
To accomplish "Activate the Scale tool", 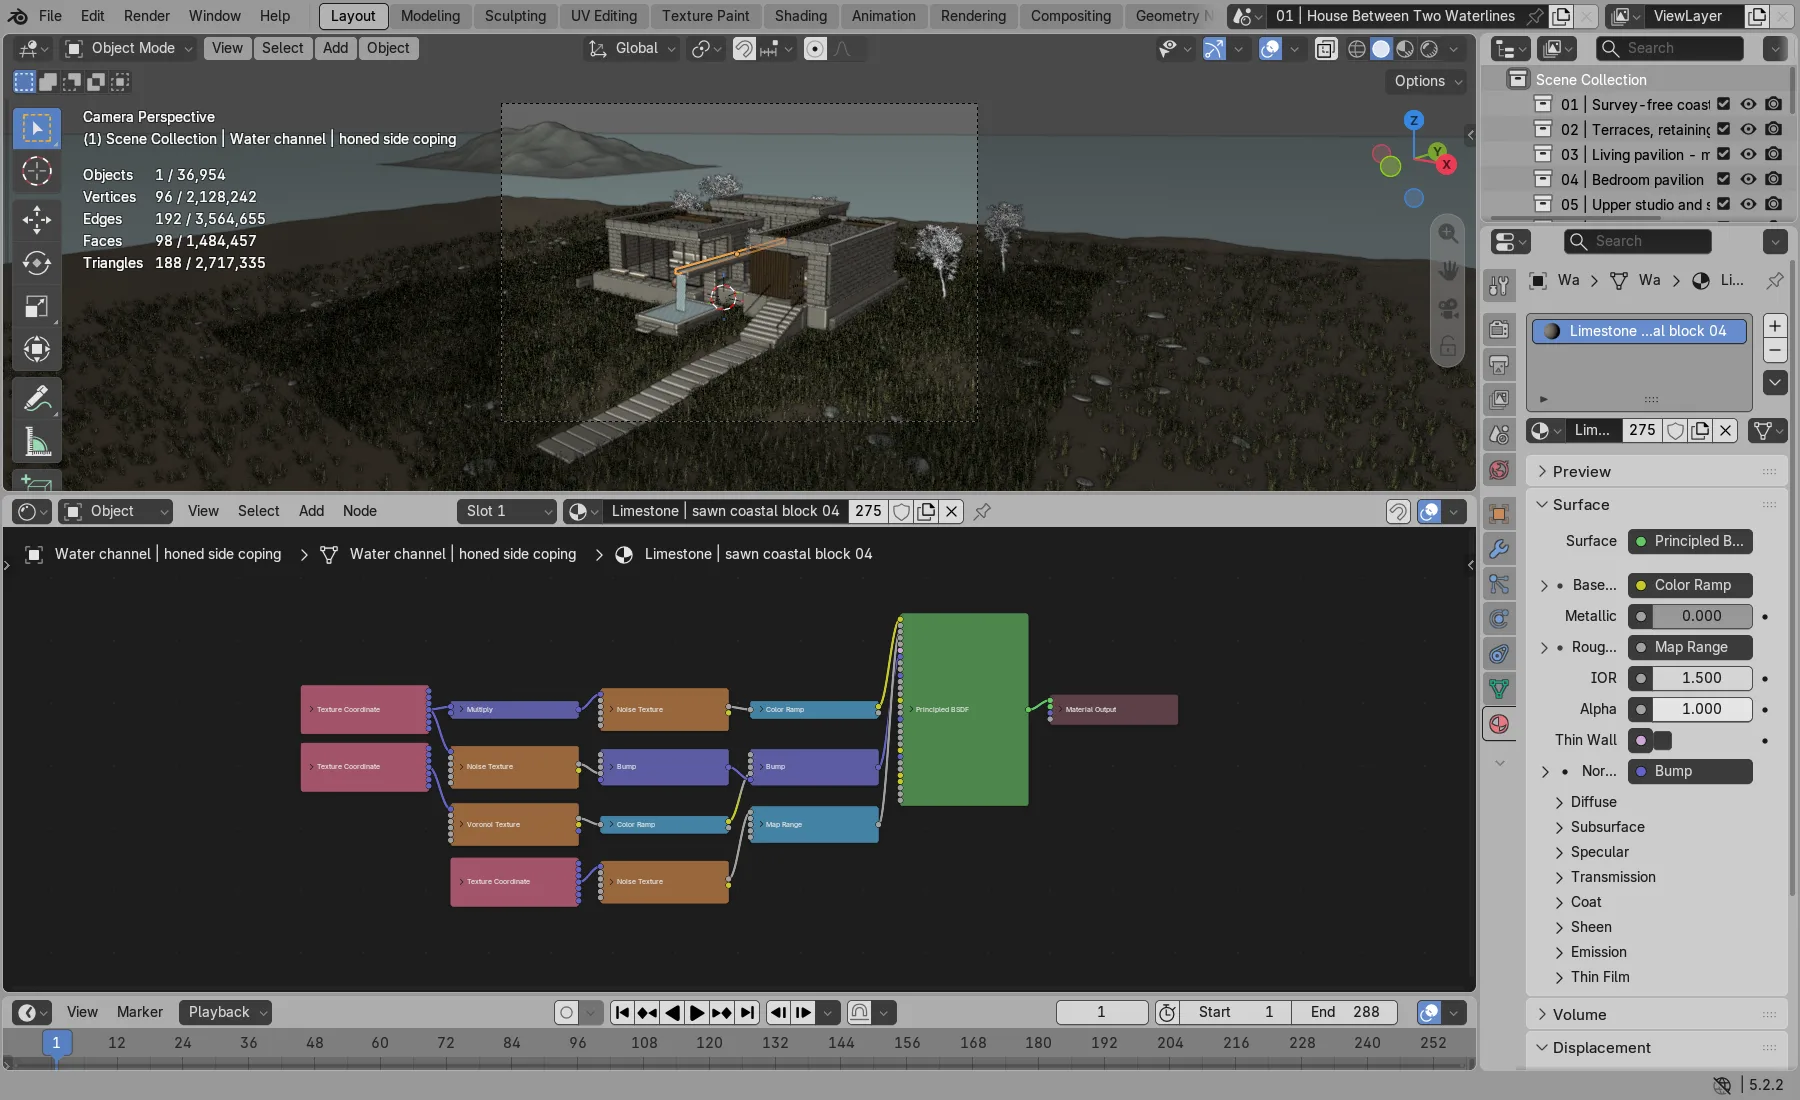I will point(37,306).
